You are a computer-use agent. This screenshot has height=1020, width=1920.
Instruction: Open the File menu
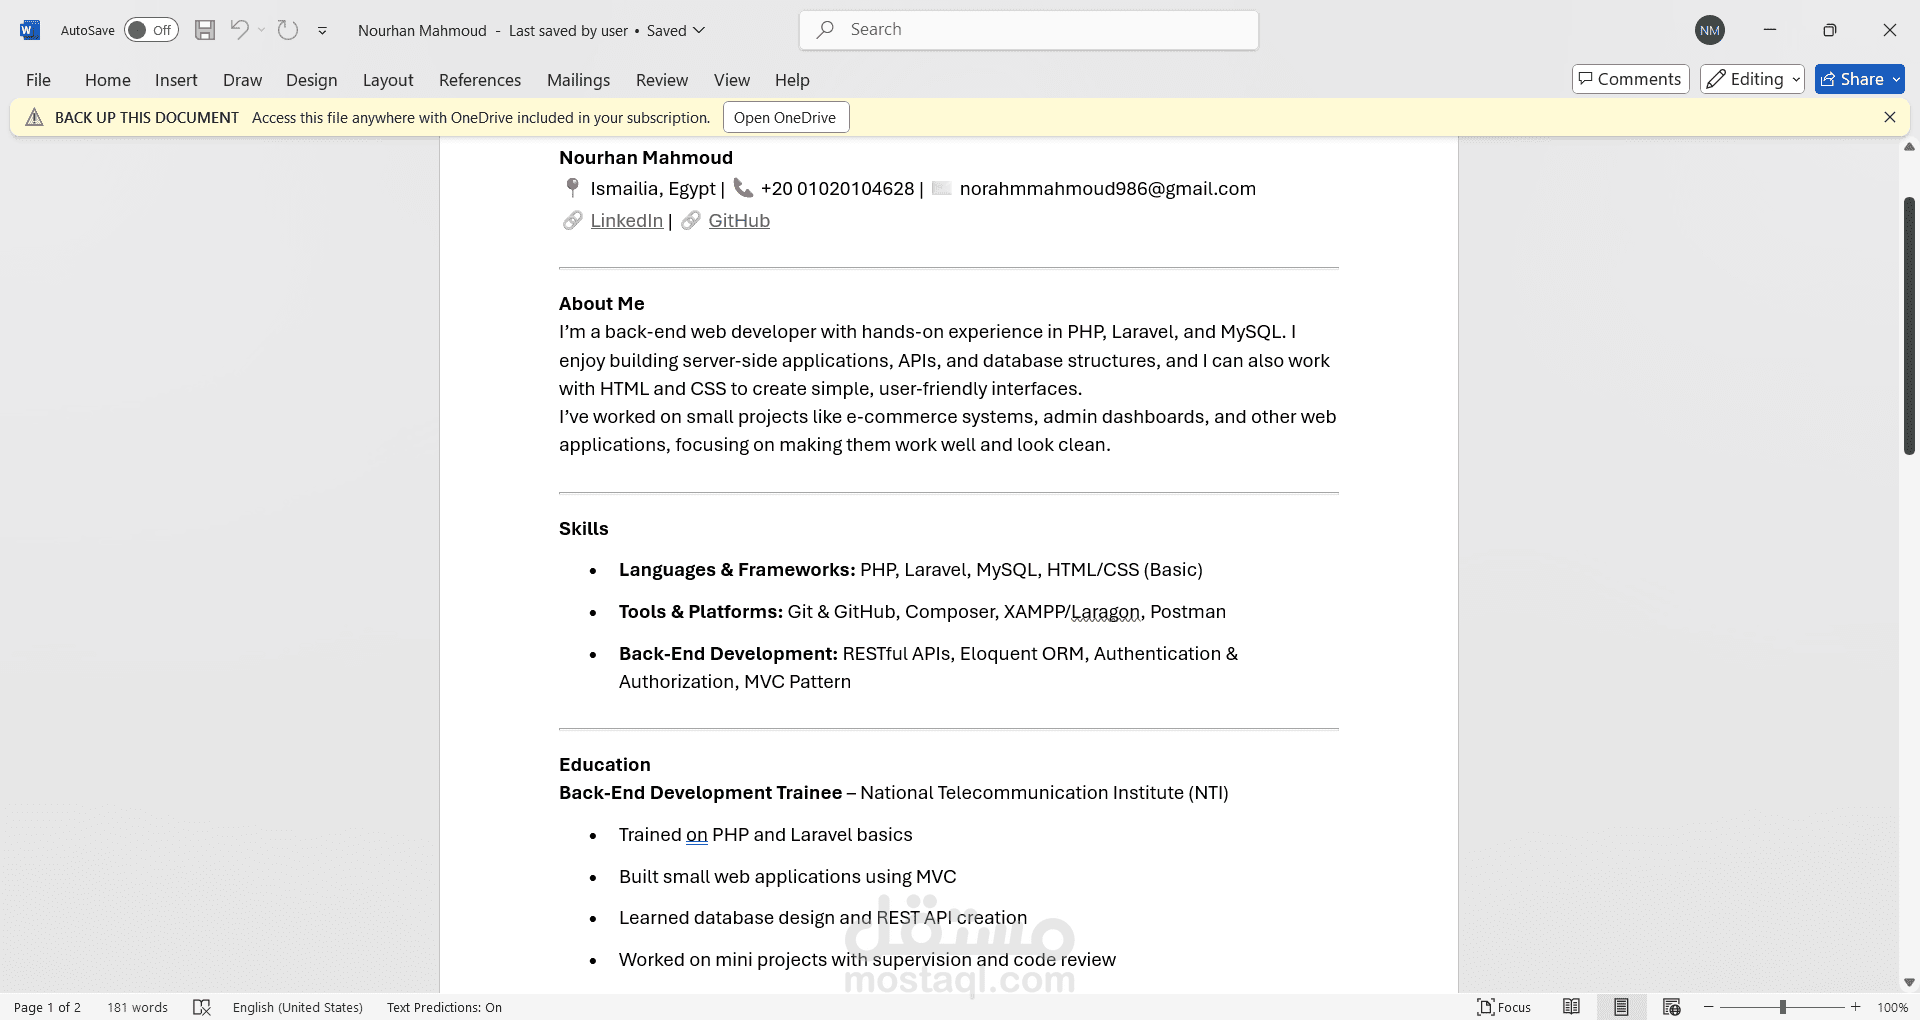pos(38,80)
